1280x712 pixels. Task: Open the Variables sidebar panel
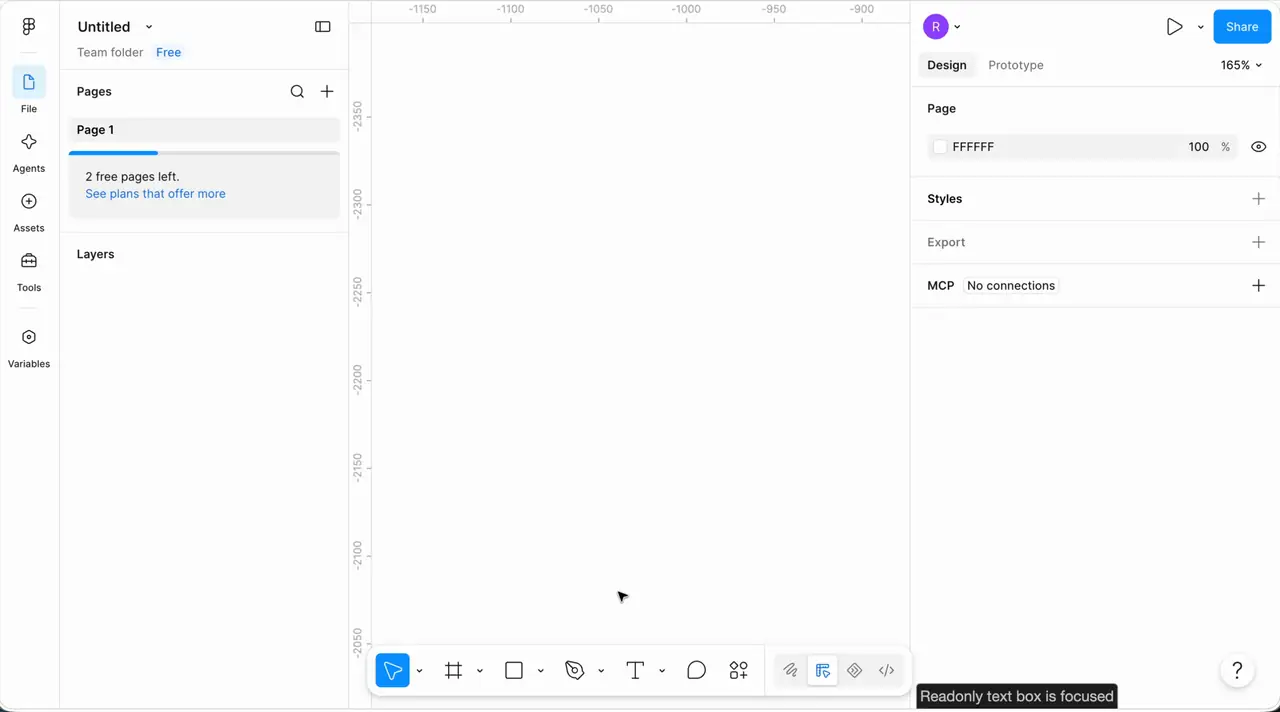(29, 346)
